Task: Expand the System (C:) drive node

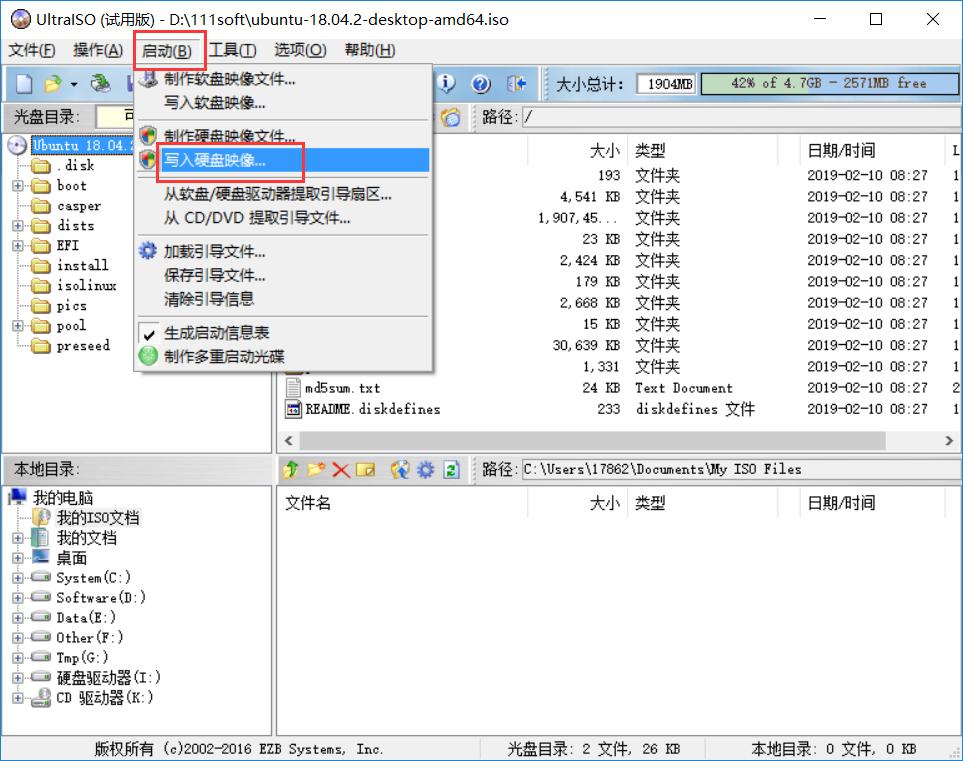Action: [x=19, y=577]
